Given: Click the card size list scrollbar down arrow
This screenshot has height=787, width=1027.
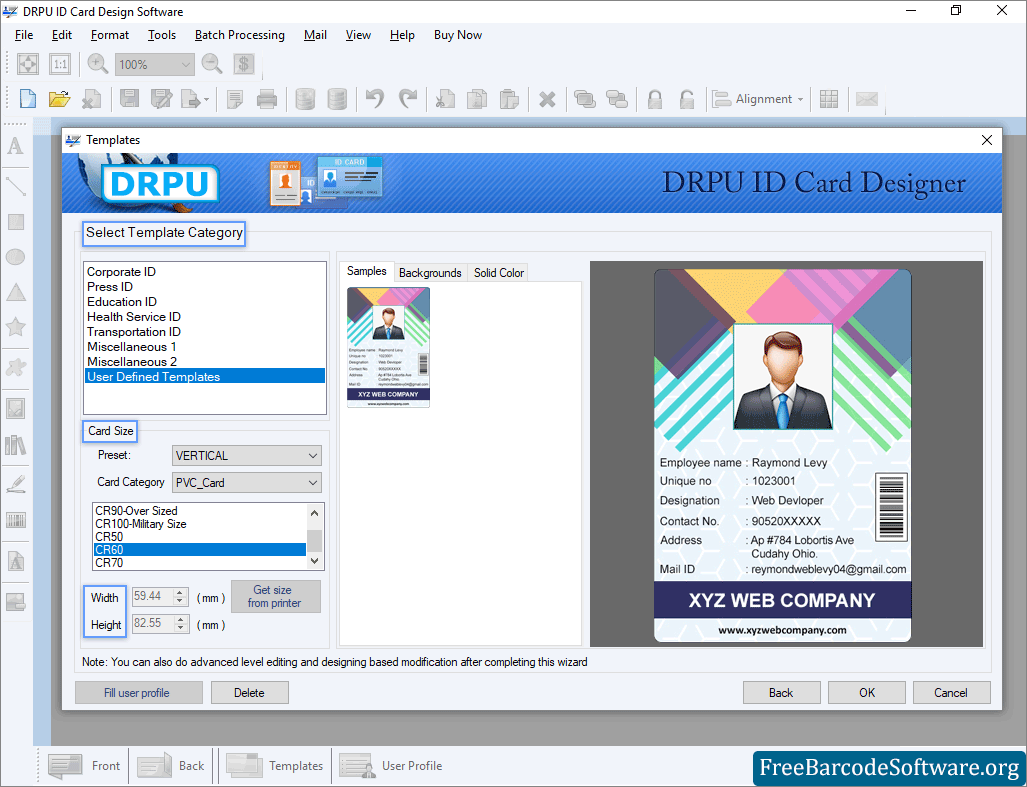Looking at the screenshot, I should pos(314,561).
